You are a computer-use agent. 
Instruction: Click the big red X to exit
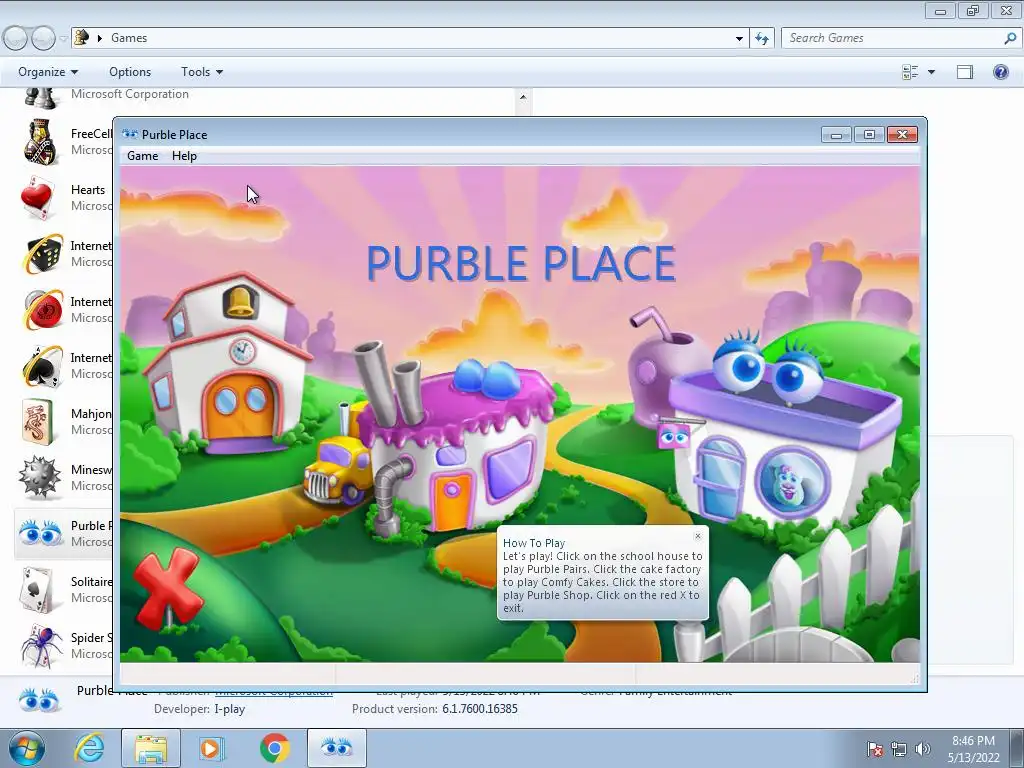pos(168,588)
